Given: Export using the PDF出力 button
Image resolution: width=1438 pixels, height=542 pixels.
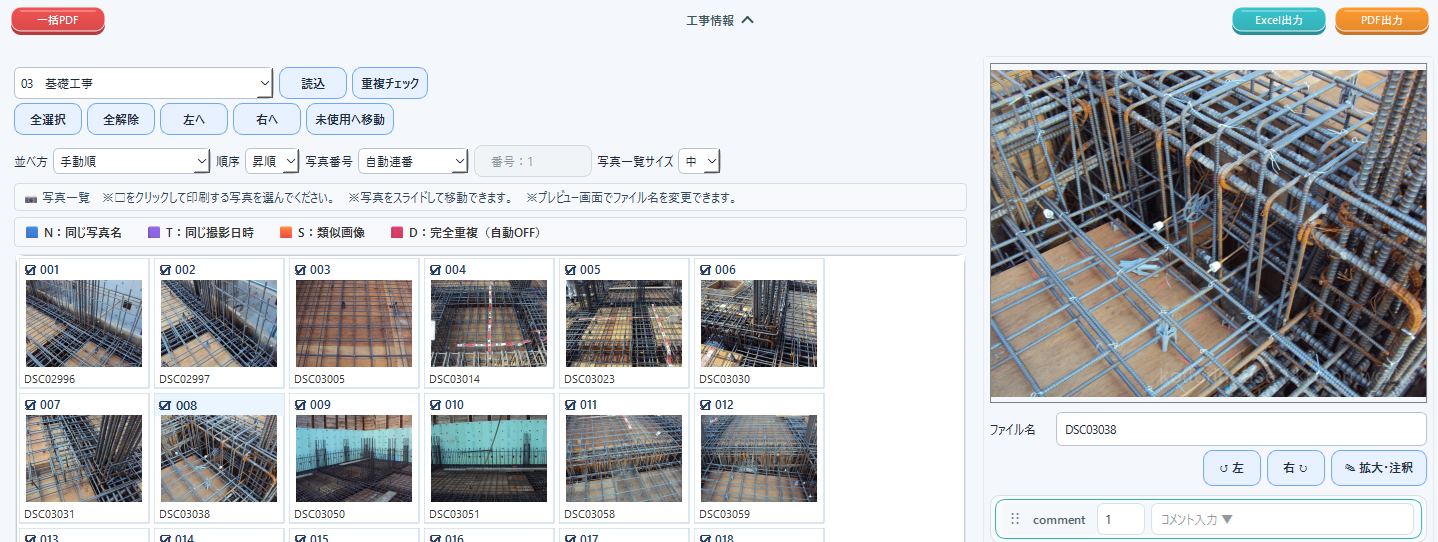Looking at the screenshot, I should 1381,20.
